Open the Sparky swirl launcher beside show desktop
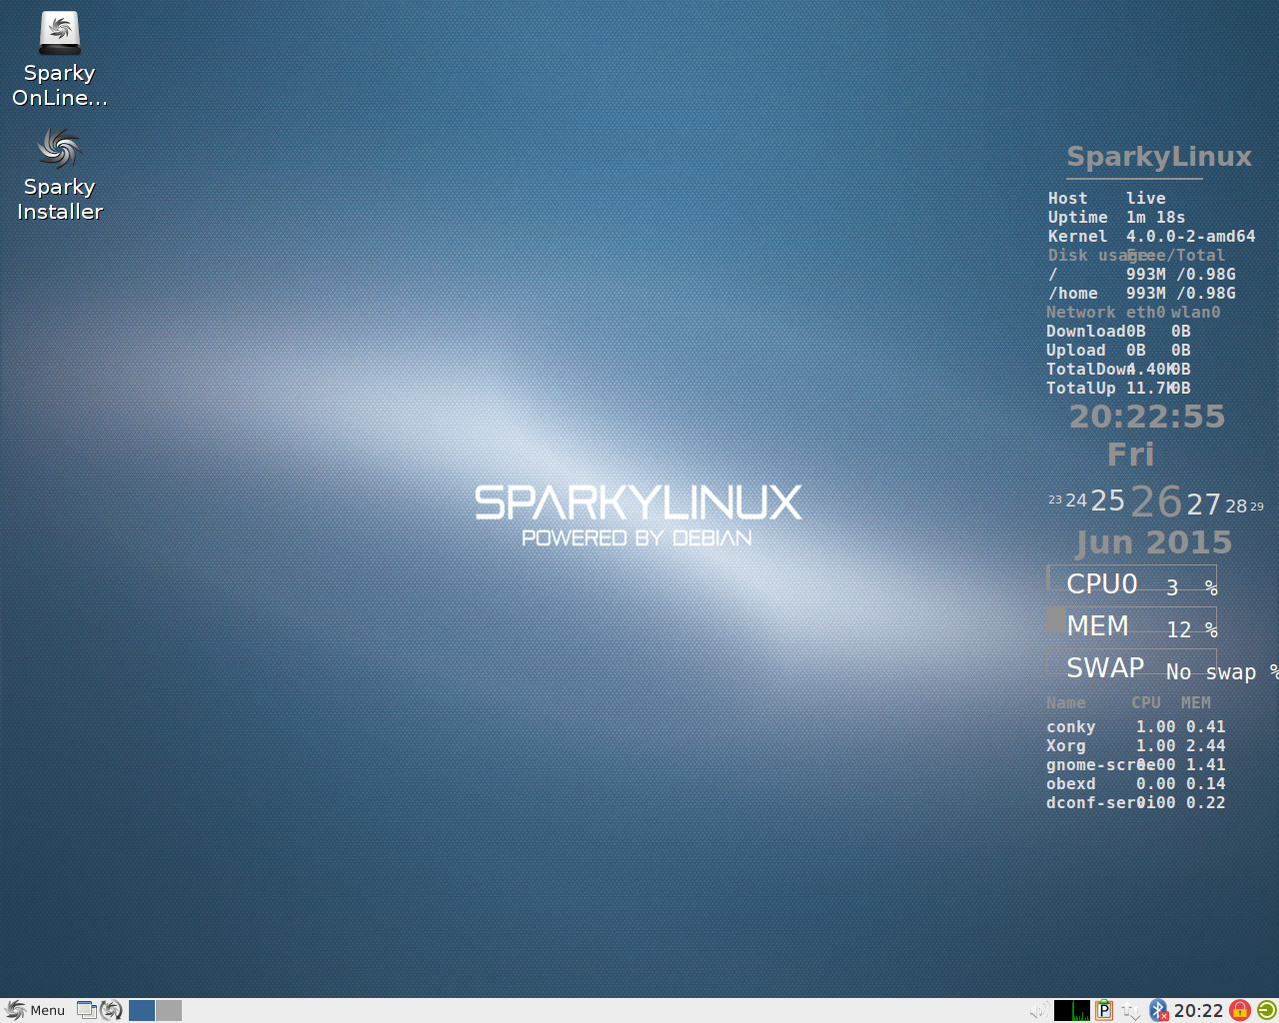The height and width of the screenshot is (1023, 1279). [x=111, y=1010]
